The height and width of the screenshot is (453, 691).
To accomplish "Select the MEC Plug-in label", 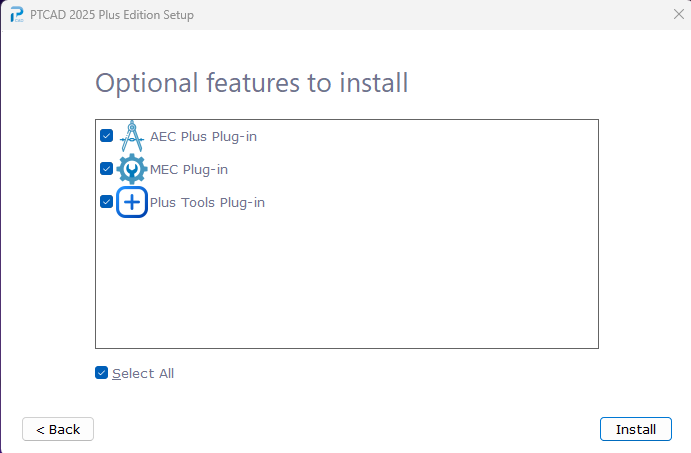I will [x=189, y=170].
